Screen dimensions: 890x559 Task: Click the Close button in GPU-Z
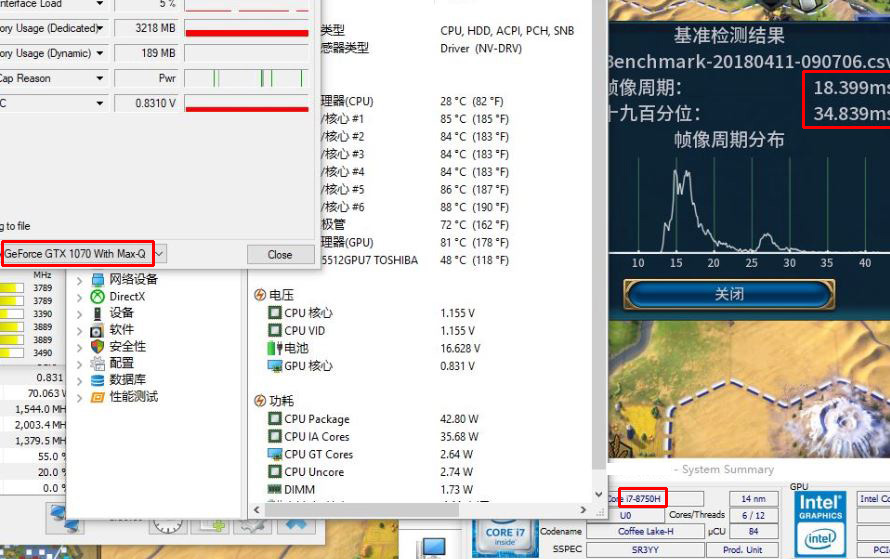click(x=280, y=255)
